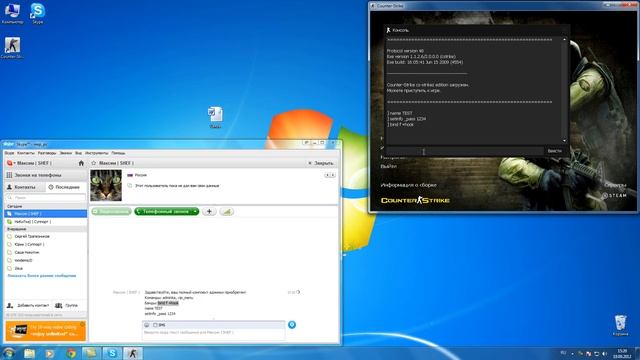Click the plus add-people button in Skype
This screenshot has height=360, width=640.
click(209, 211)
